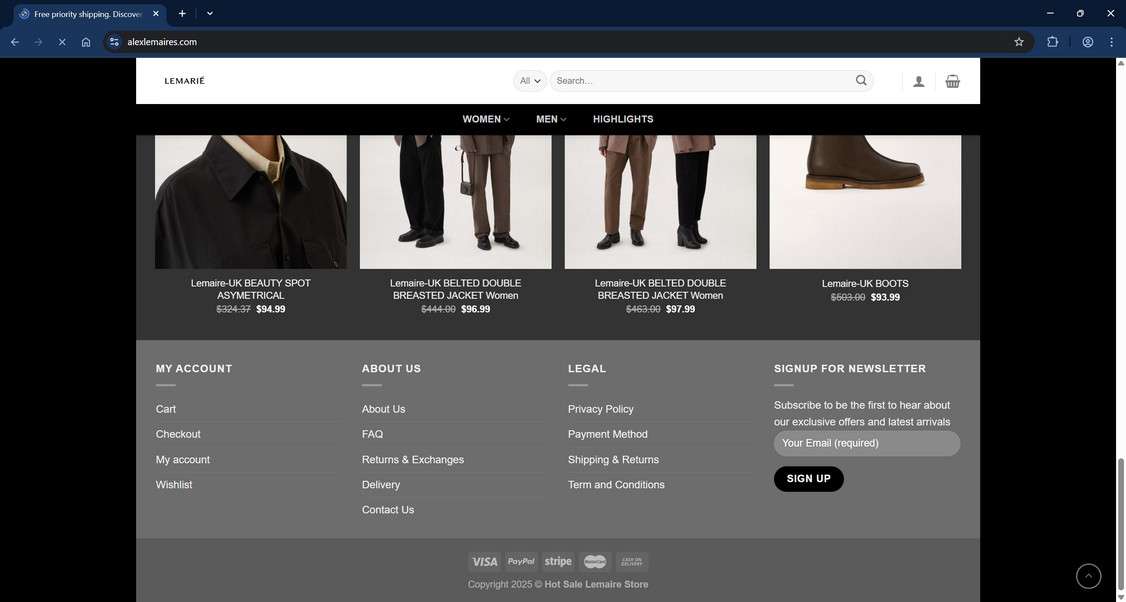
Task: Expand the WOMEN menu
Action: point(485,119)
